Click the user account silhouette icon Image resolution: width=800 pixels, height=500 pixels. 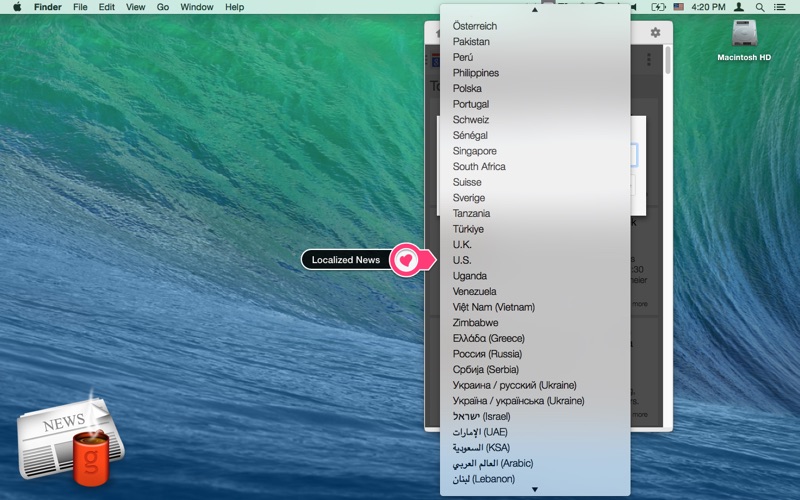coord(738,7)
